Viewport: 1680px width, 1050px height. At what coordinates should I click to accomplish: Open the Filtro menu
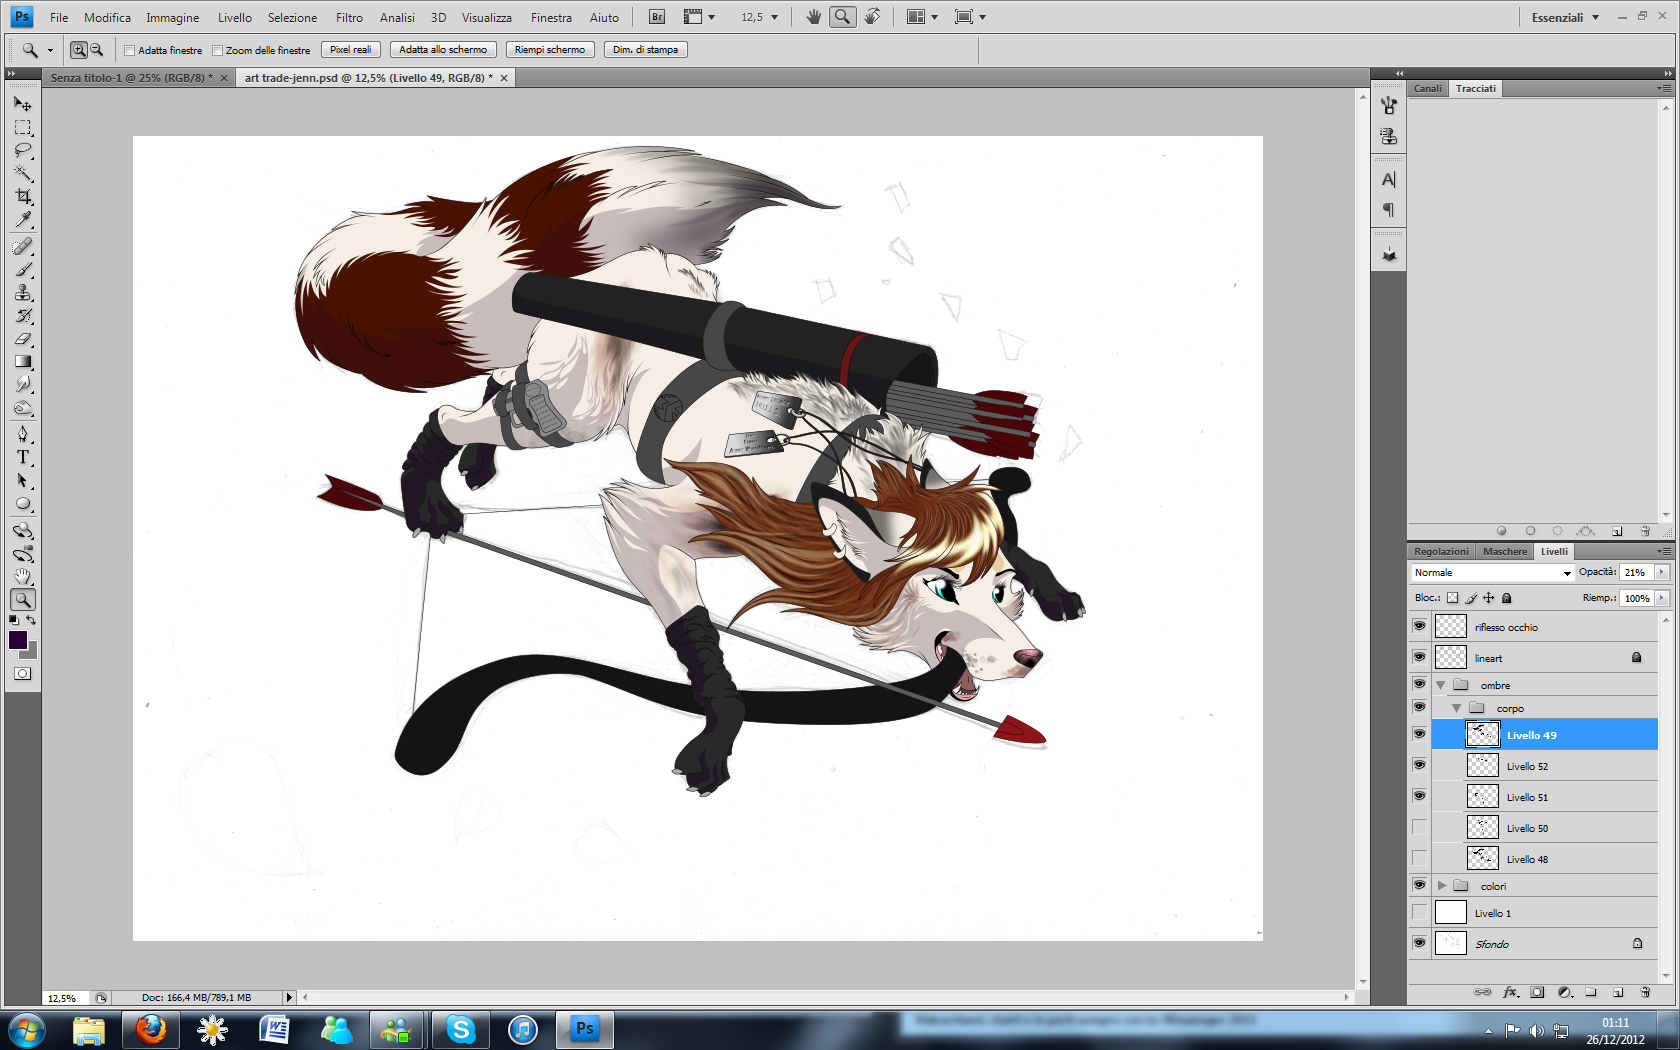(349, 17)
